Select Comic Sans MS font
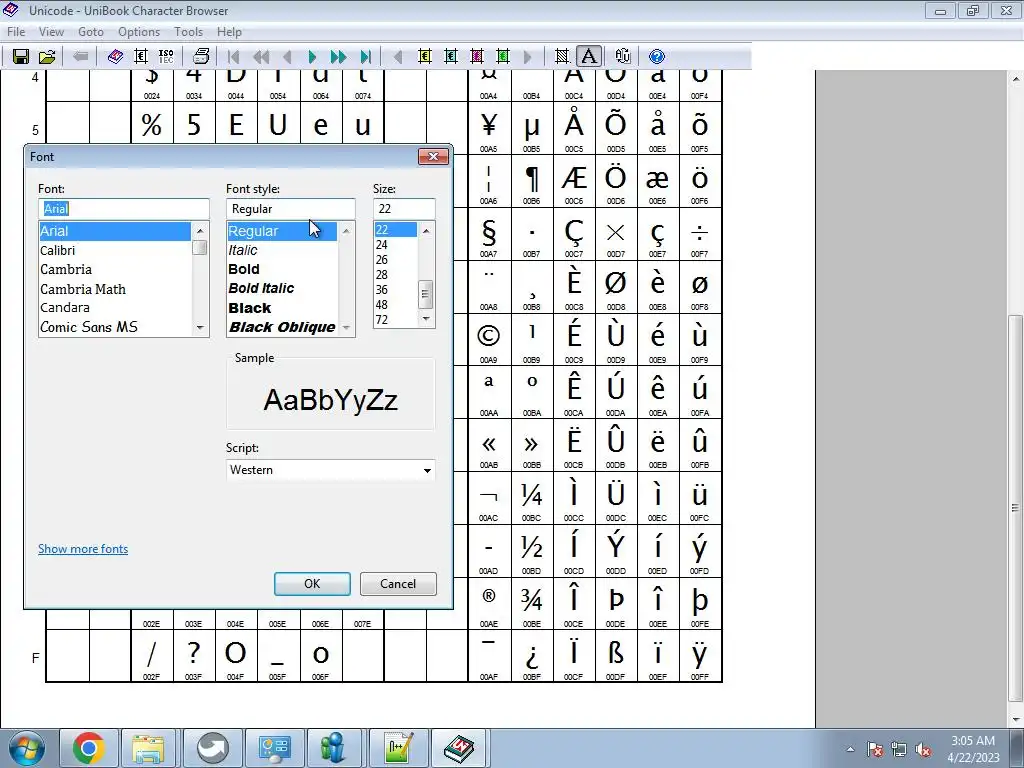This screenshot has height=768, width=1024. pyautogui.click(x=116, y=327)
